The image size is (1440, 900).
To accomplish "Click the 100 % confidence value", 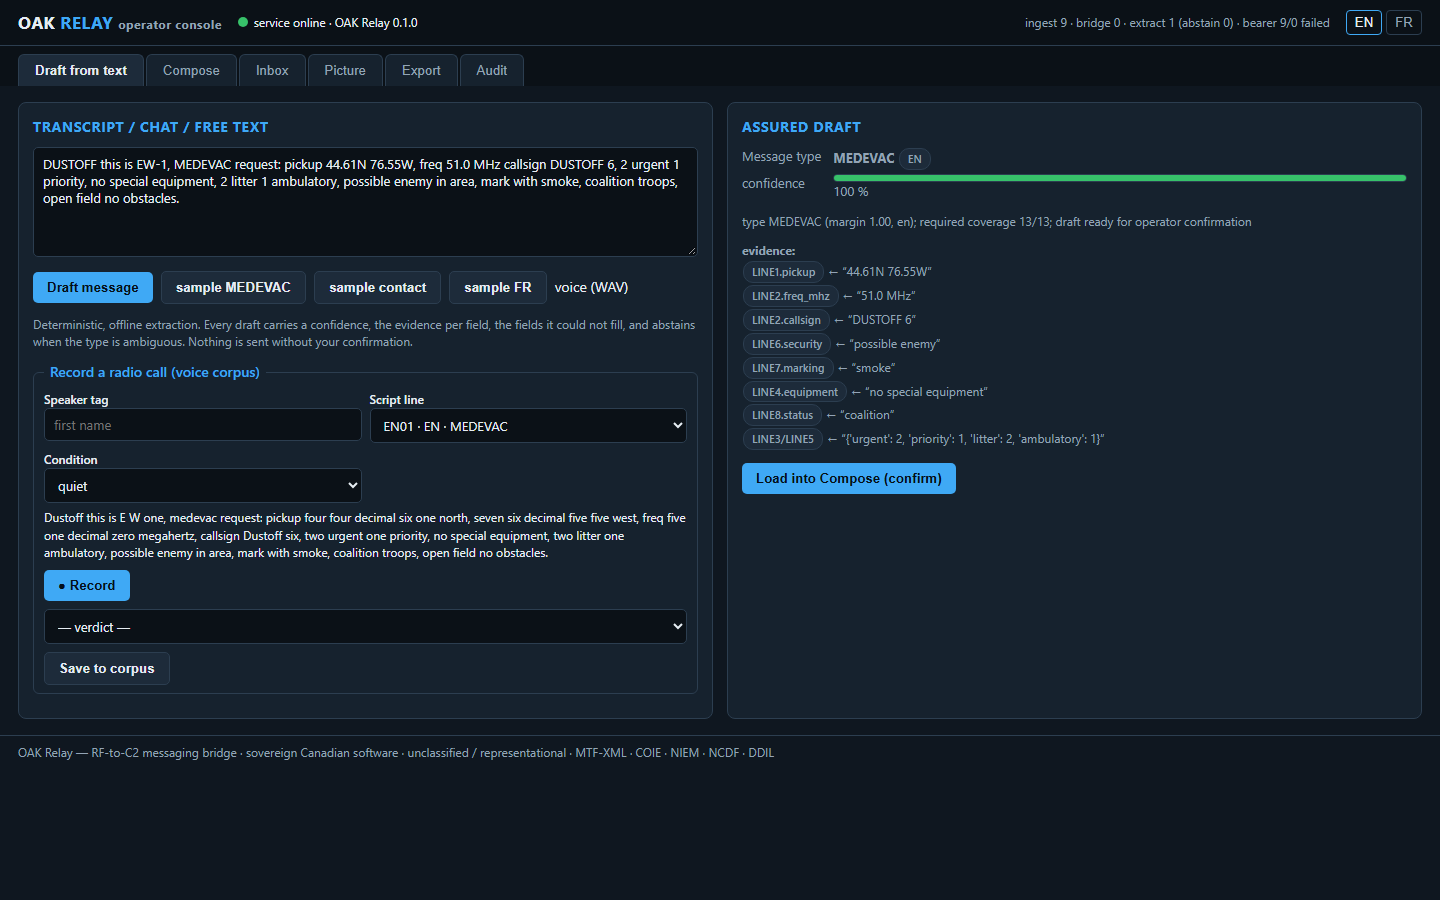I will click(x=851, y=192).
